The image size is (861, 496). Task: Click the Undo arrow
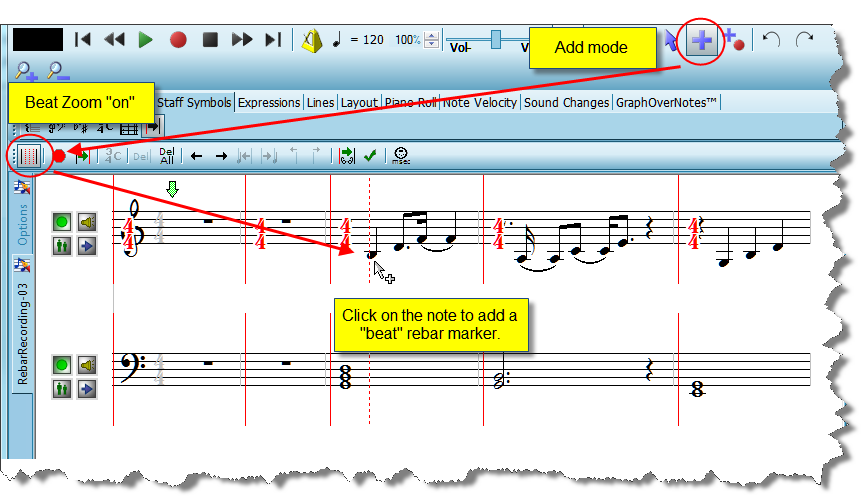click(770, 40)
